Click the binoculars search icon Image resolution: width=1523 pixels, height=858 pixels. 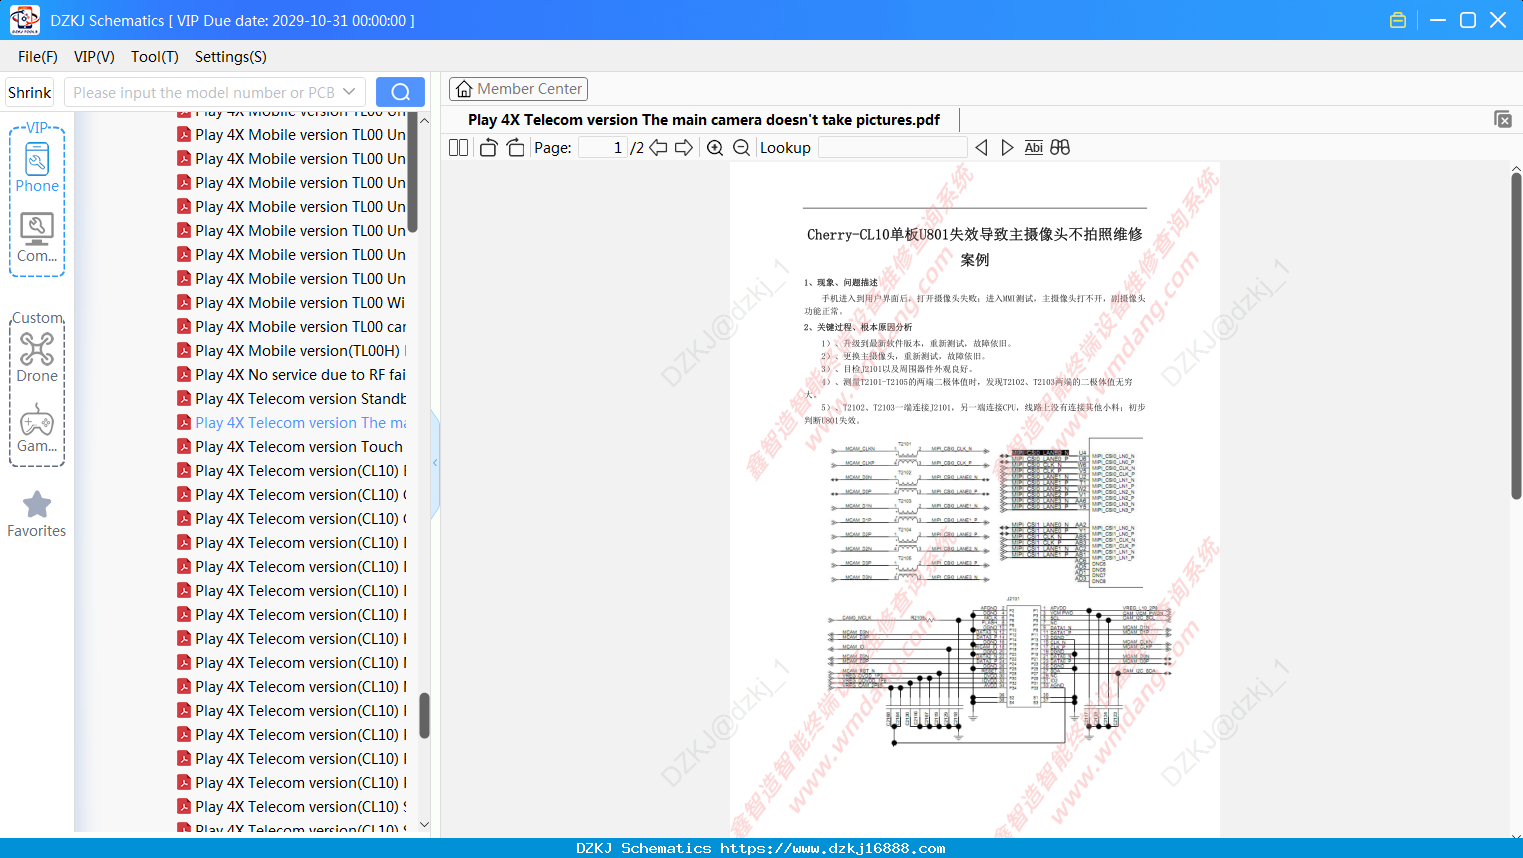[x=1060, y=148]
